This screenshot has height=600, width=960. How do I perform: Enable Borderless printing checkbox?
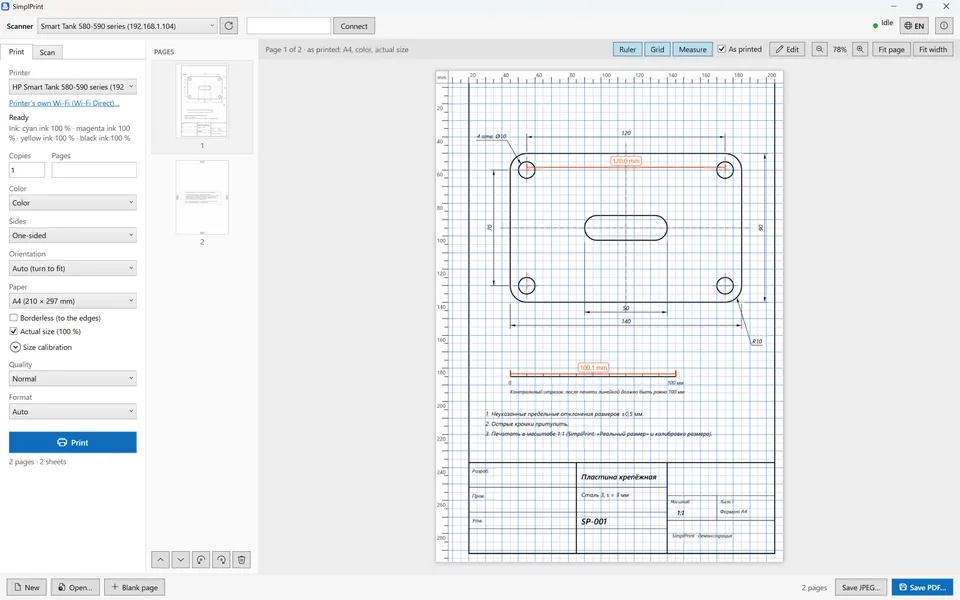(13, 318)
